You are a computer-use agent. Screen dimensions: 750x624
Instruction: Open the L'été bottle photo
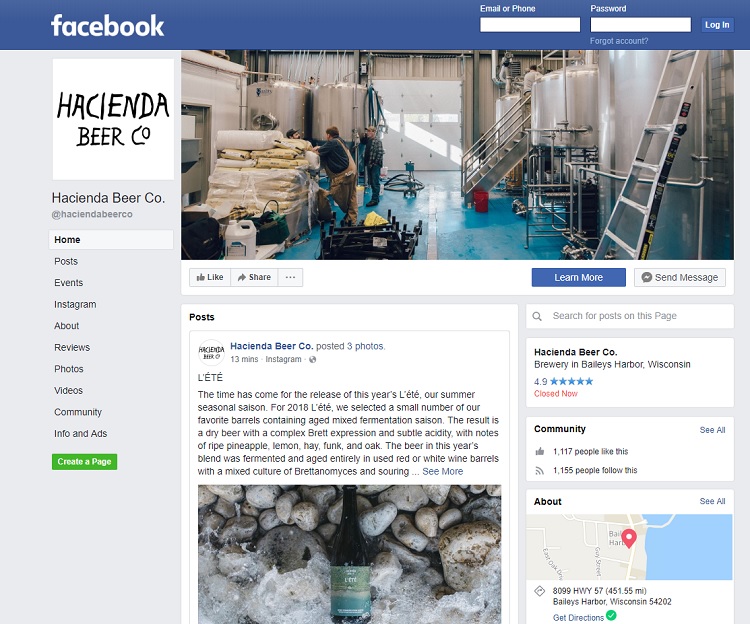coord(350,555)
